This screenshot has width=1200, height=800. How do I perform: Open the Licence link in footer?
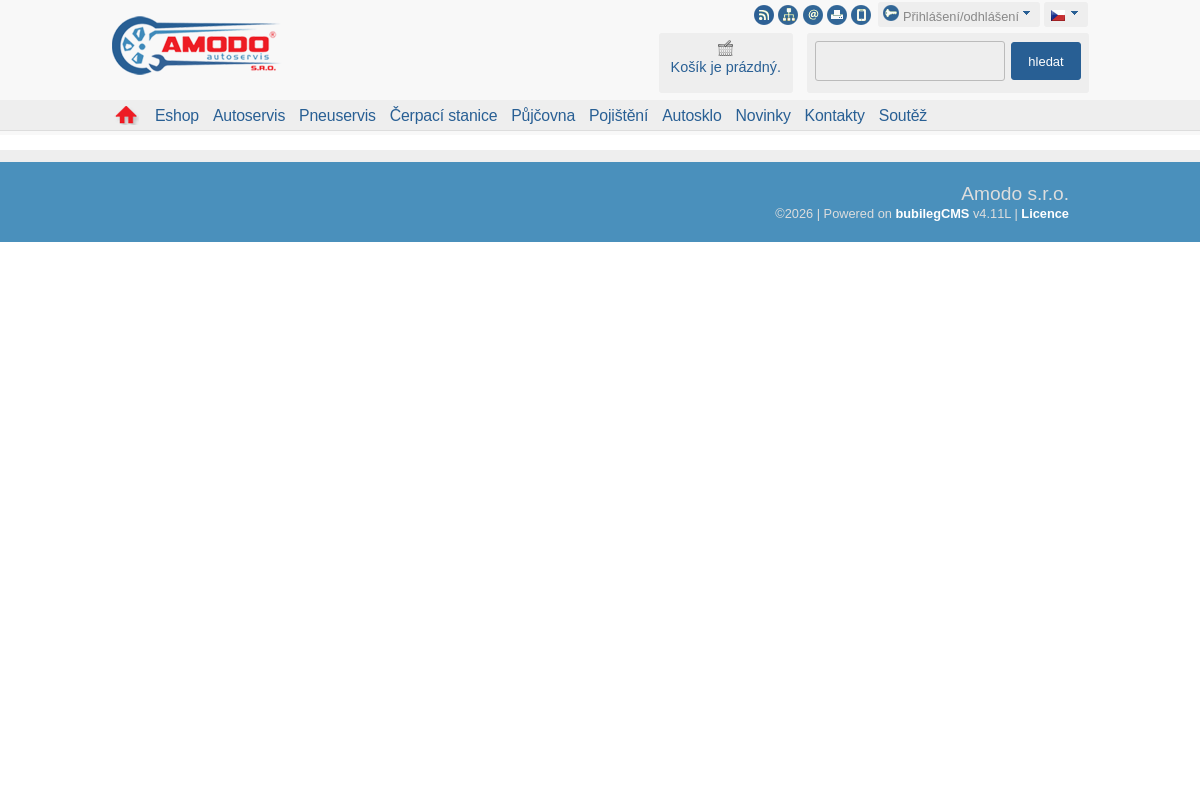[x=1044, y=213]
